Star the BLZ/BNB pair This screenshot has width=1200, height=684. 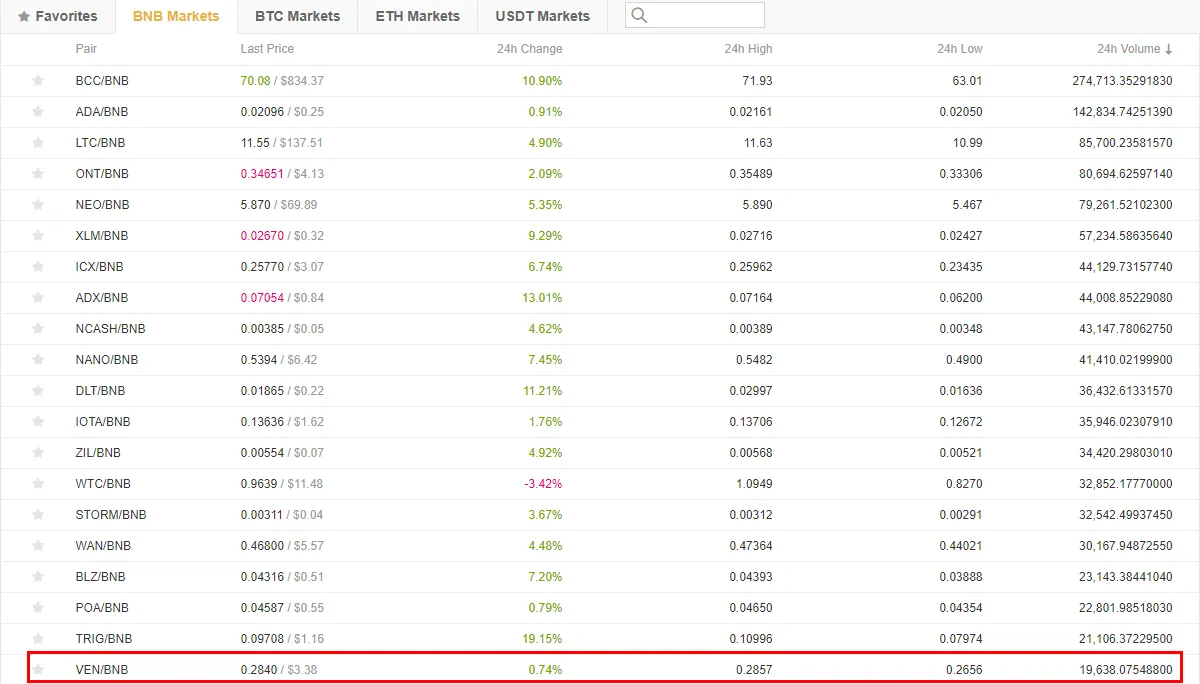[38, 577]
